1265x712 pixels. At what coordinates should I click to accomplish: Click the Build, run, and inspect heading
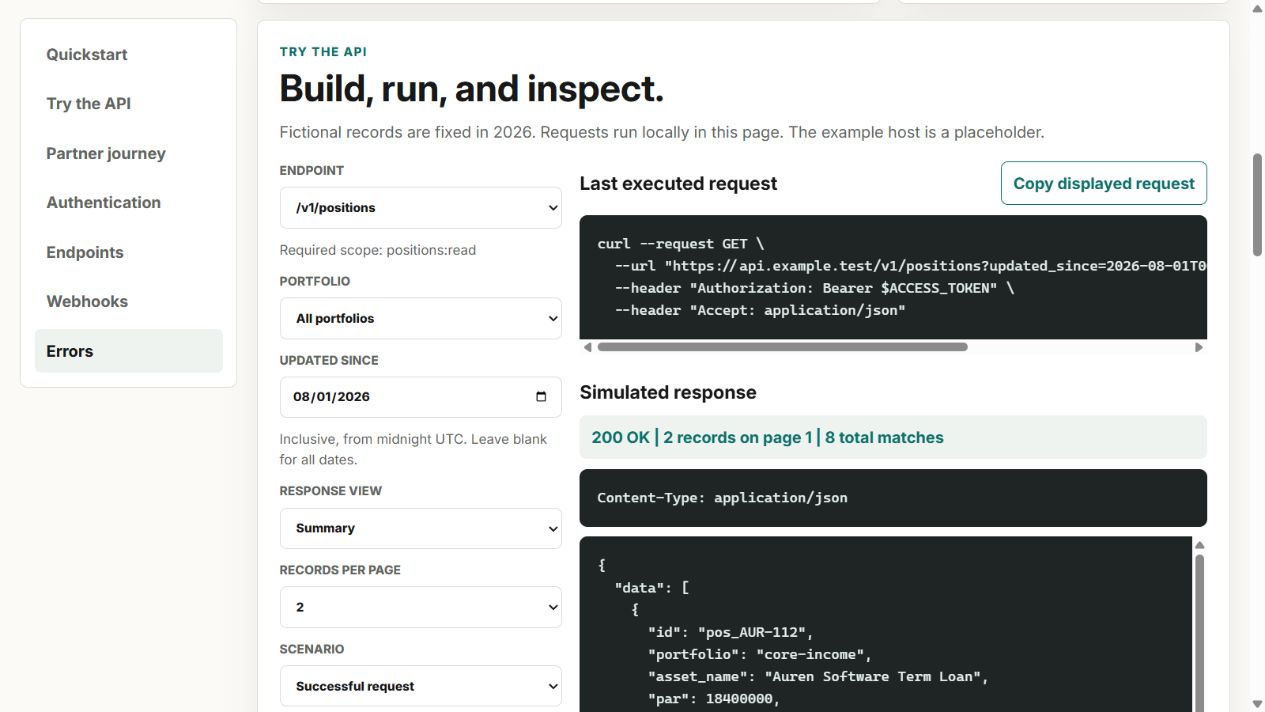coord(472,89)
